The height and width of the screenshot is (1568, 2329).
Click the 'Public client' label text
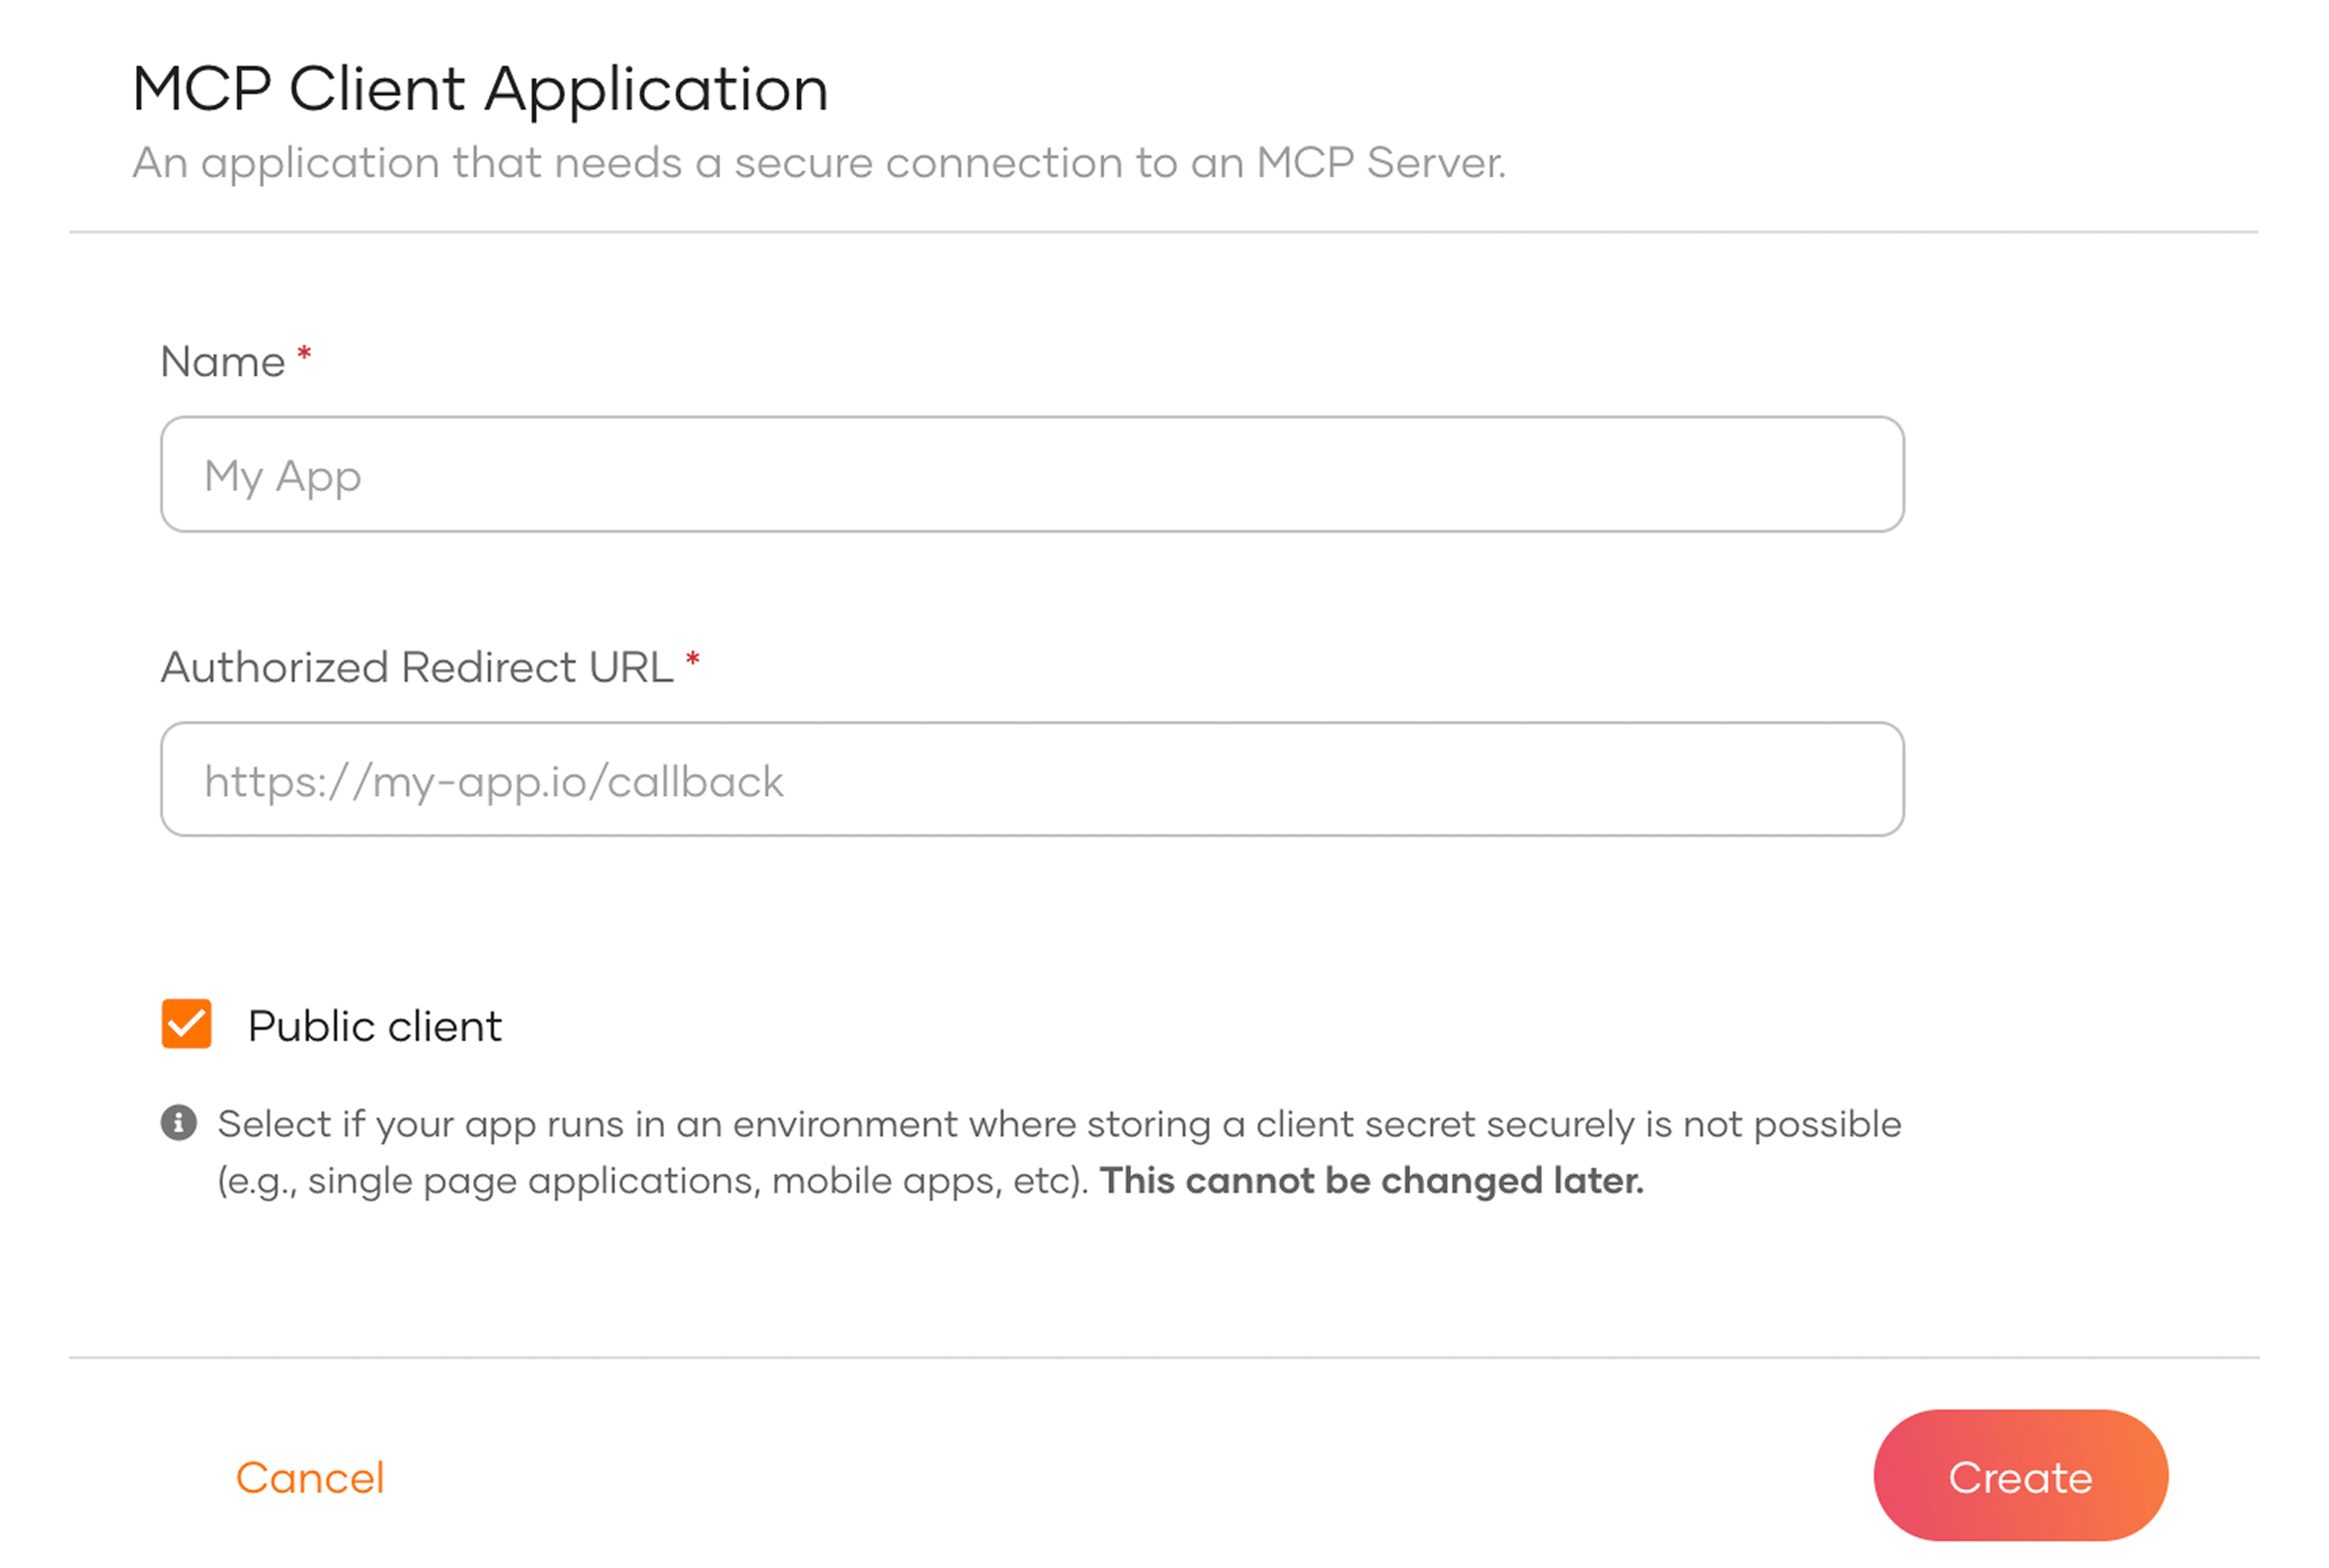(375, 1026)
